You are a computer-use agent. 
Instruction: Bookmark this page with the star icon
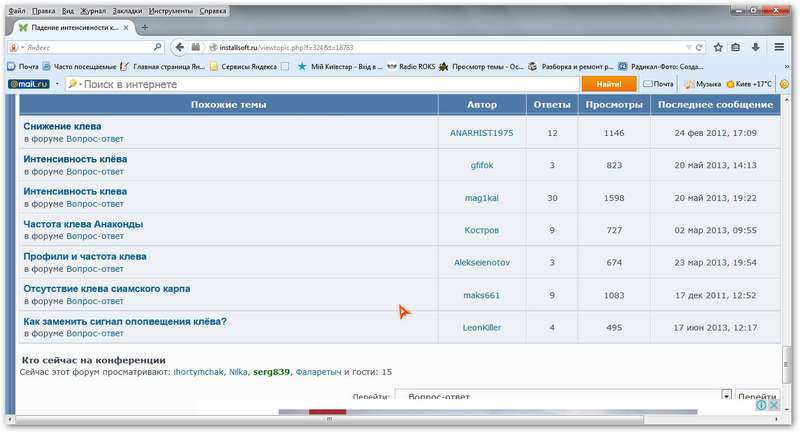click(718, 47)
